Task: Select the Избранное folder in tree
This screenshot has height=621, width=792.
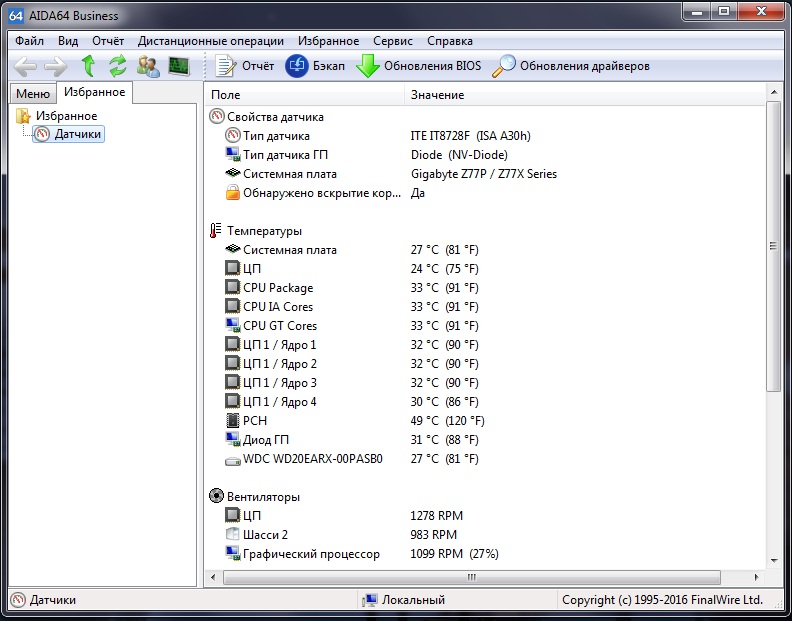Action: [66, 116]
